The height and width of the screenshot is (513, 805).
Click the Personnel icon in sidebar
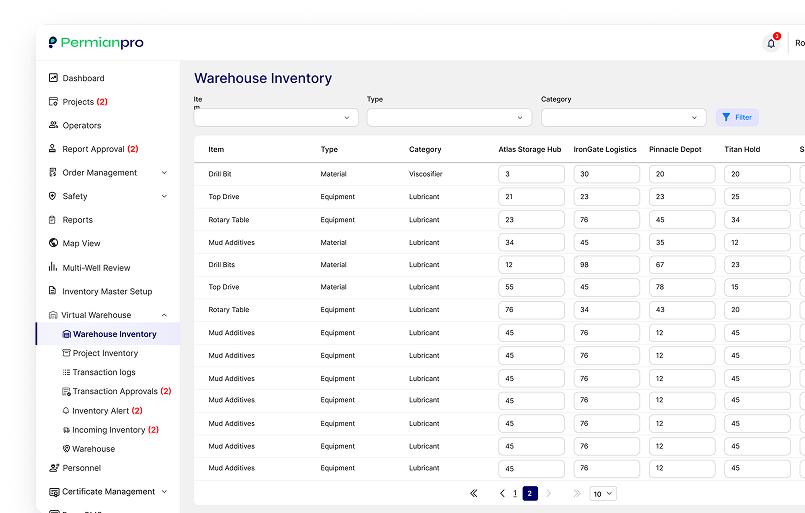[x=53, y=468]
